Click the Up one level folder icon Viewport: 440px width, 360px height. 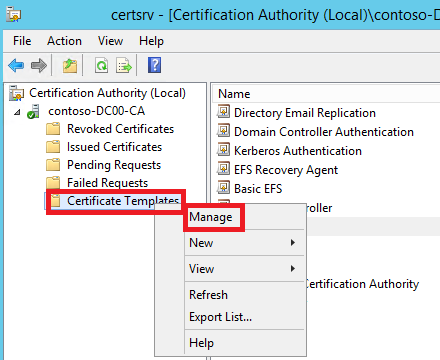[x=70, y=65]
